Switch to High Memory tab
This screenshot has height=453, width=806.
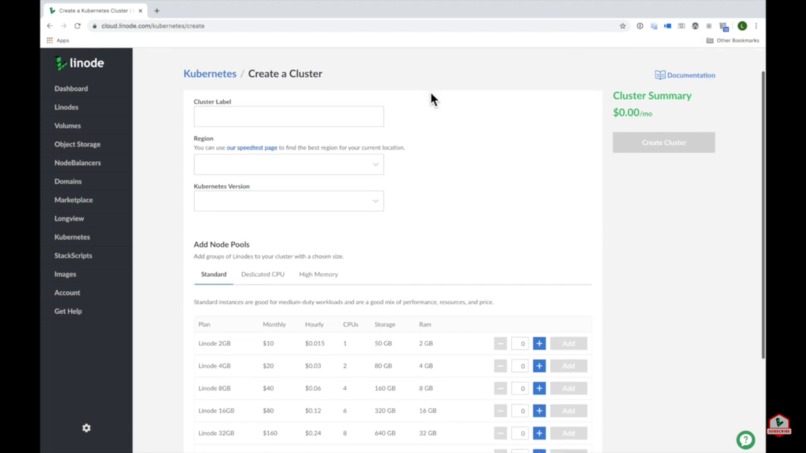[x=319, y=275]
